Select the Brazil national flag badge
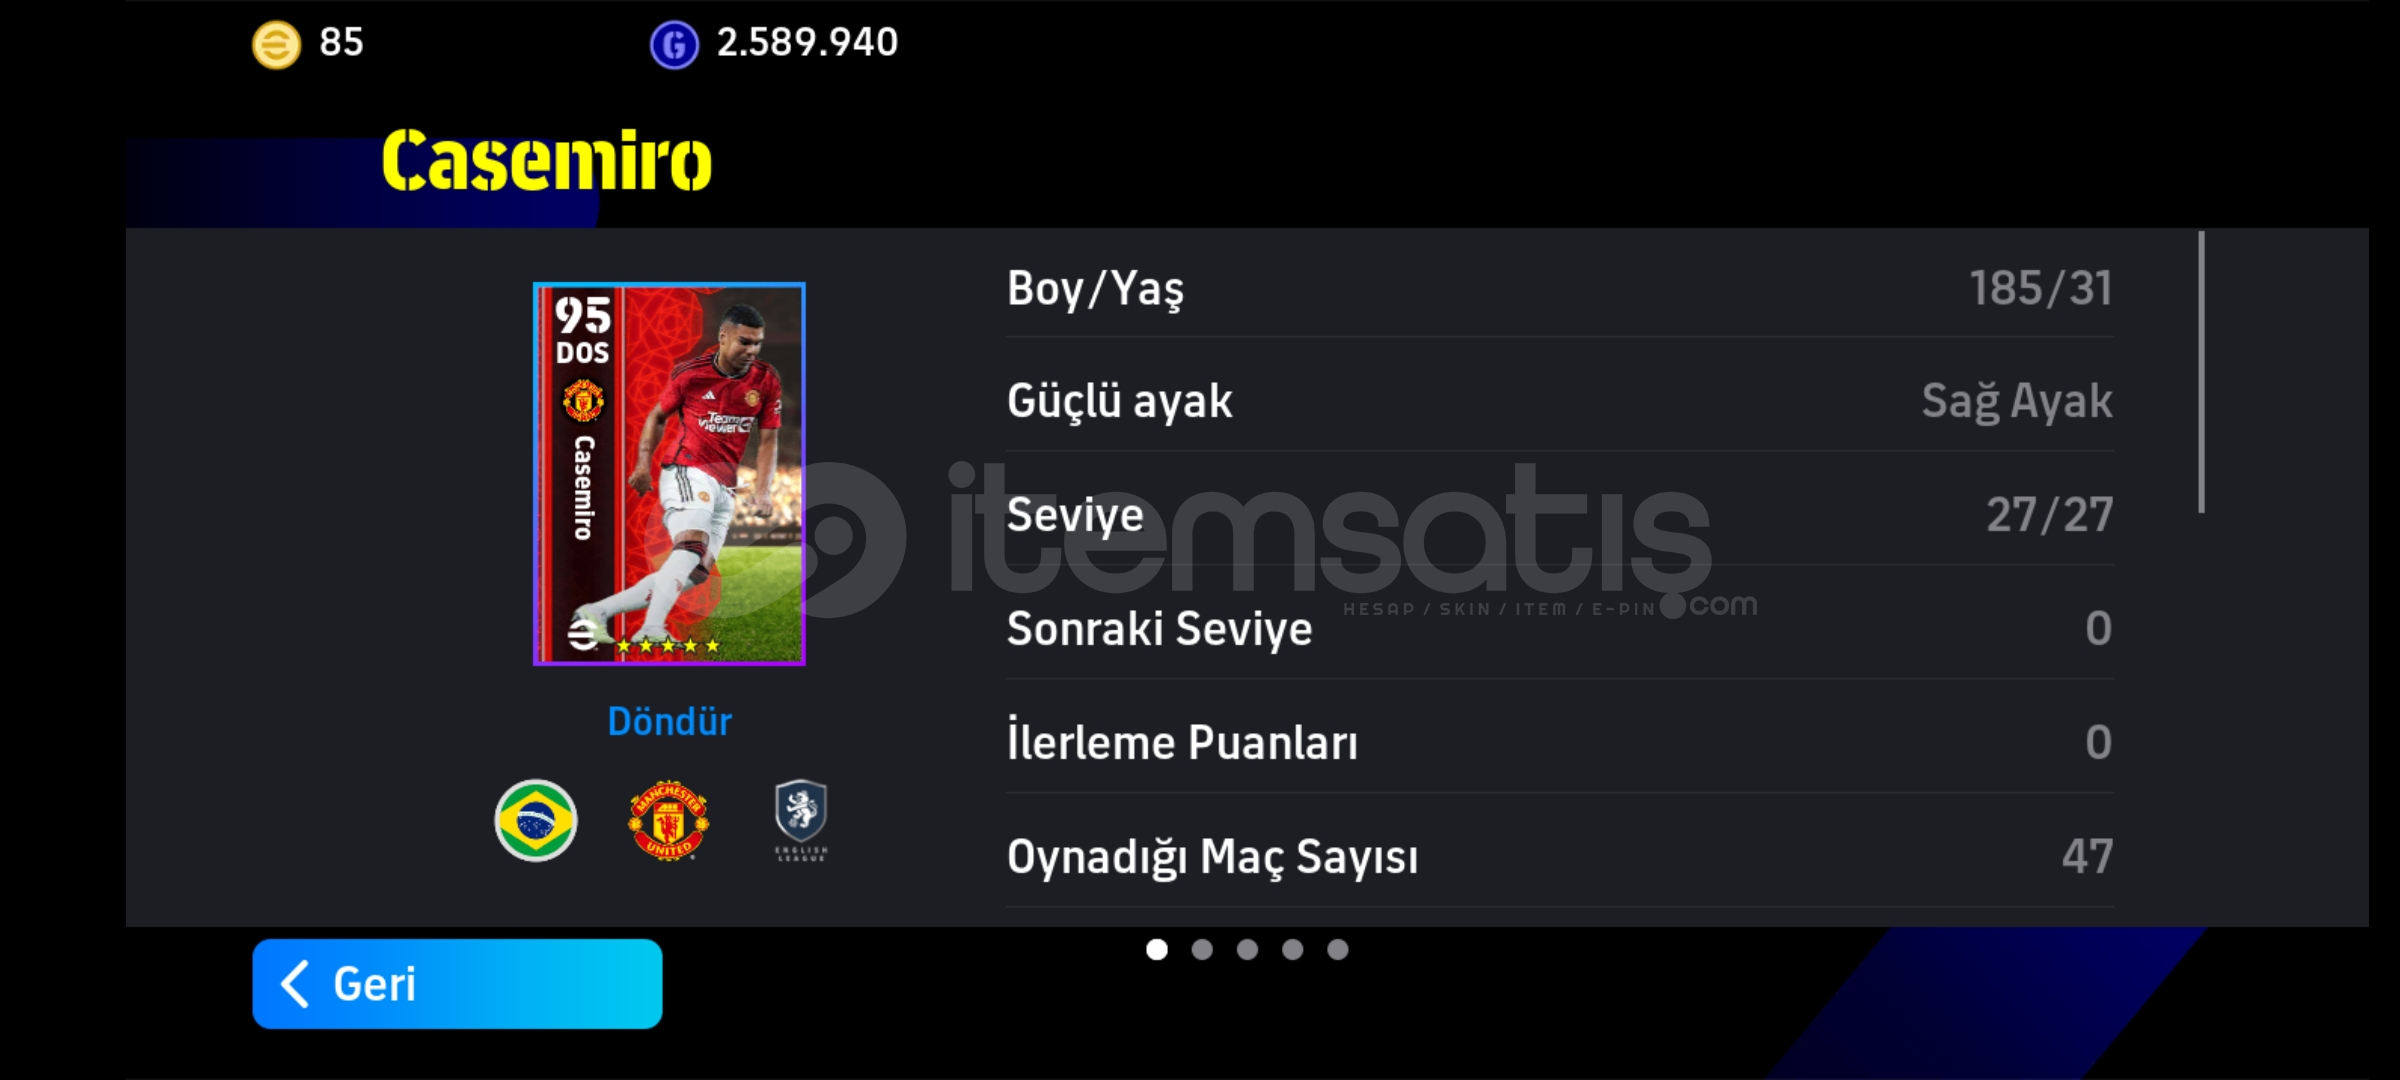 click(536, 820)
